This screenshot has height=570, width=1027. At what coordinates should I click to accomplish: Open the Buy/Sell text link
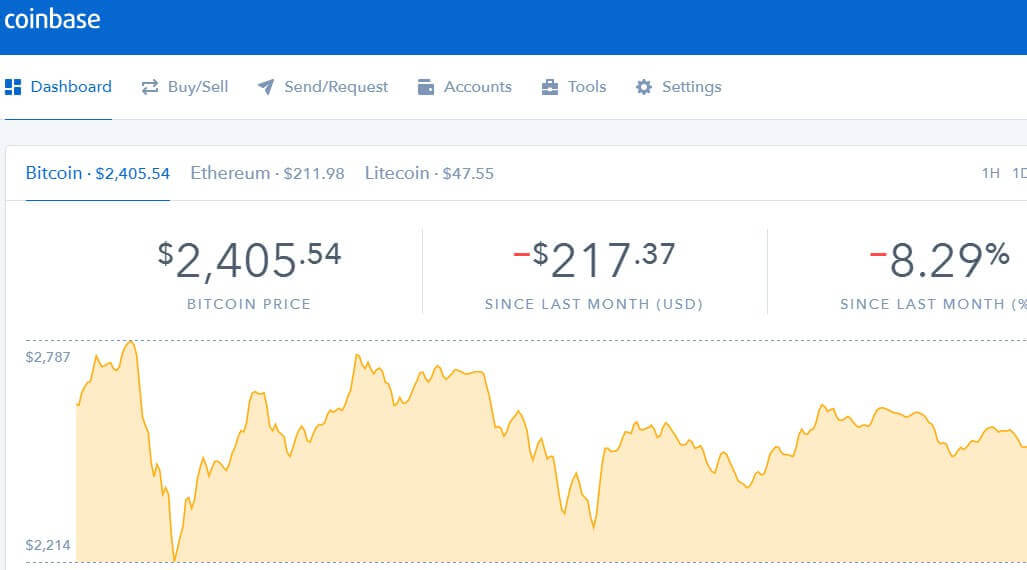pyautogui.click(x=198, y=87)
